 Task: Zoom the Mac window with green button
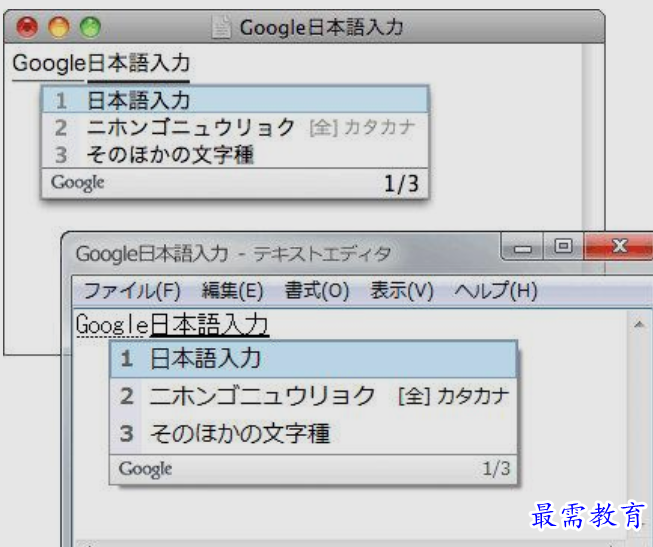[x=90, y=27]
